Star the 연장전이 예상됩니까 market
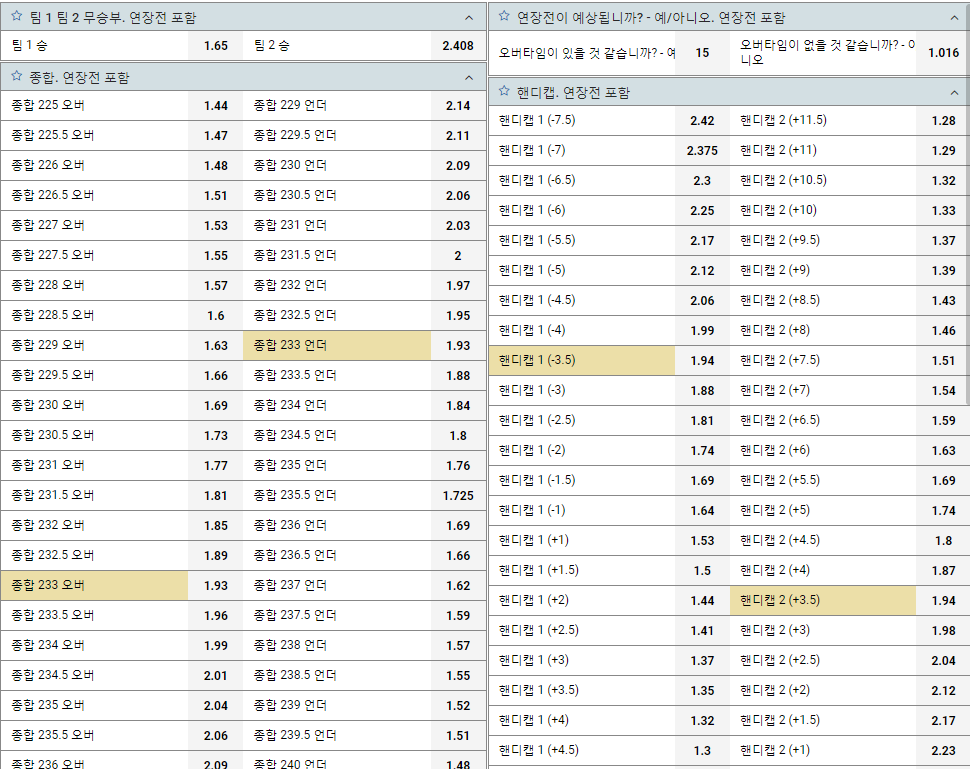 pyautogui.click(x=505, y=17)
